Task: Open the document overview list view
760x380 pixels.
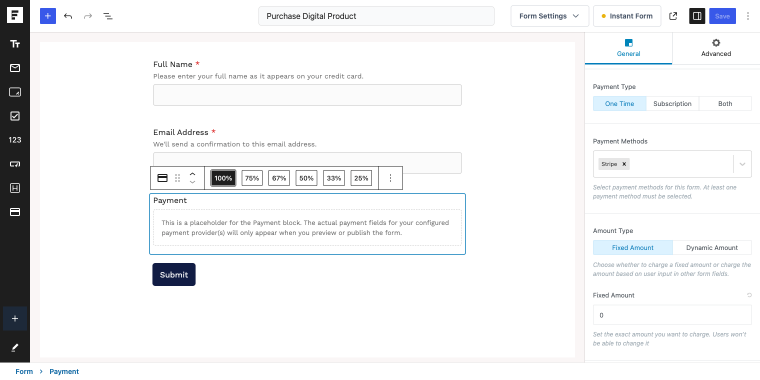Action: [x=108, y=16]
